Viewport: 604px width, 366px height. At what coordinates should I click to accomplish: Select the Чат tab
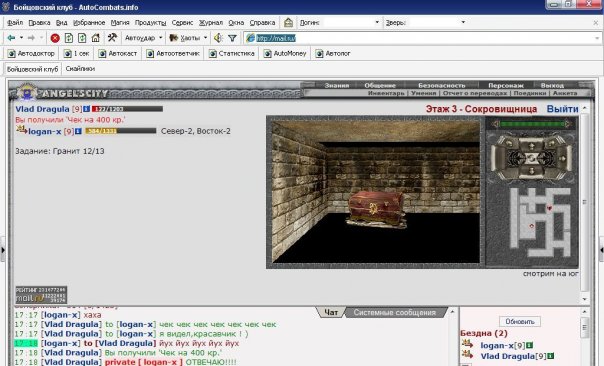pos(331,312)
